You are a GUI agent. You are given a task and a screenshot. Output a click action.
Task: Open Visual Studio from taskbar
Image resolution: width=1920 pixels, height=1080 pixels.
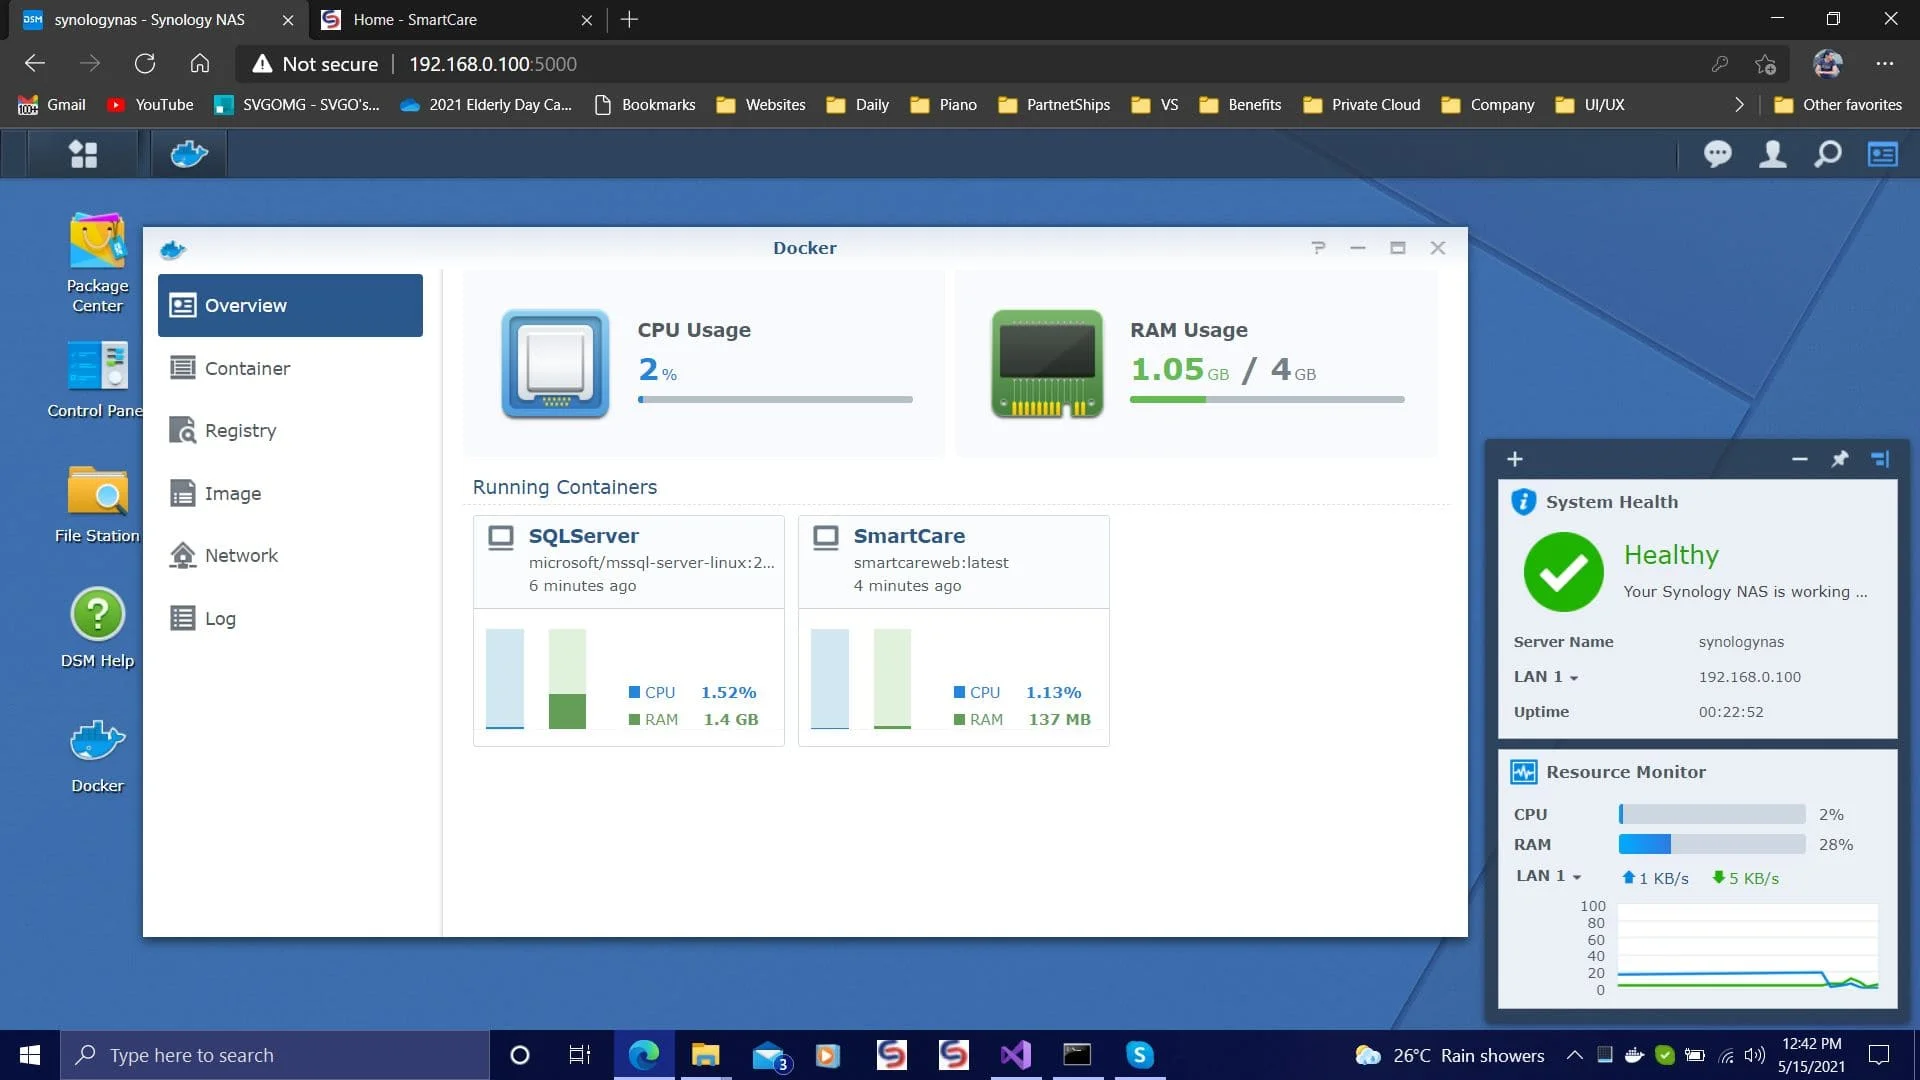coord(1015,1055)
